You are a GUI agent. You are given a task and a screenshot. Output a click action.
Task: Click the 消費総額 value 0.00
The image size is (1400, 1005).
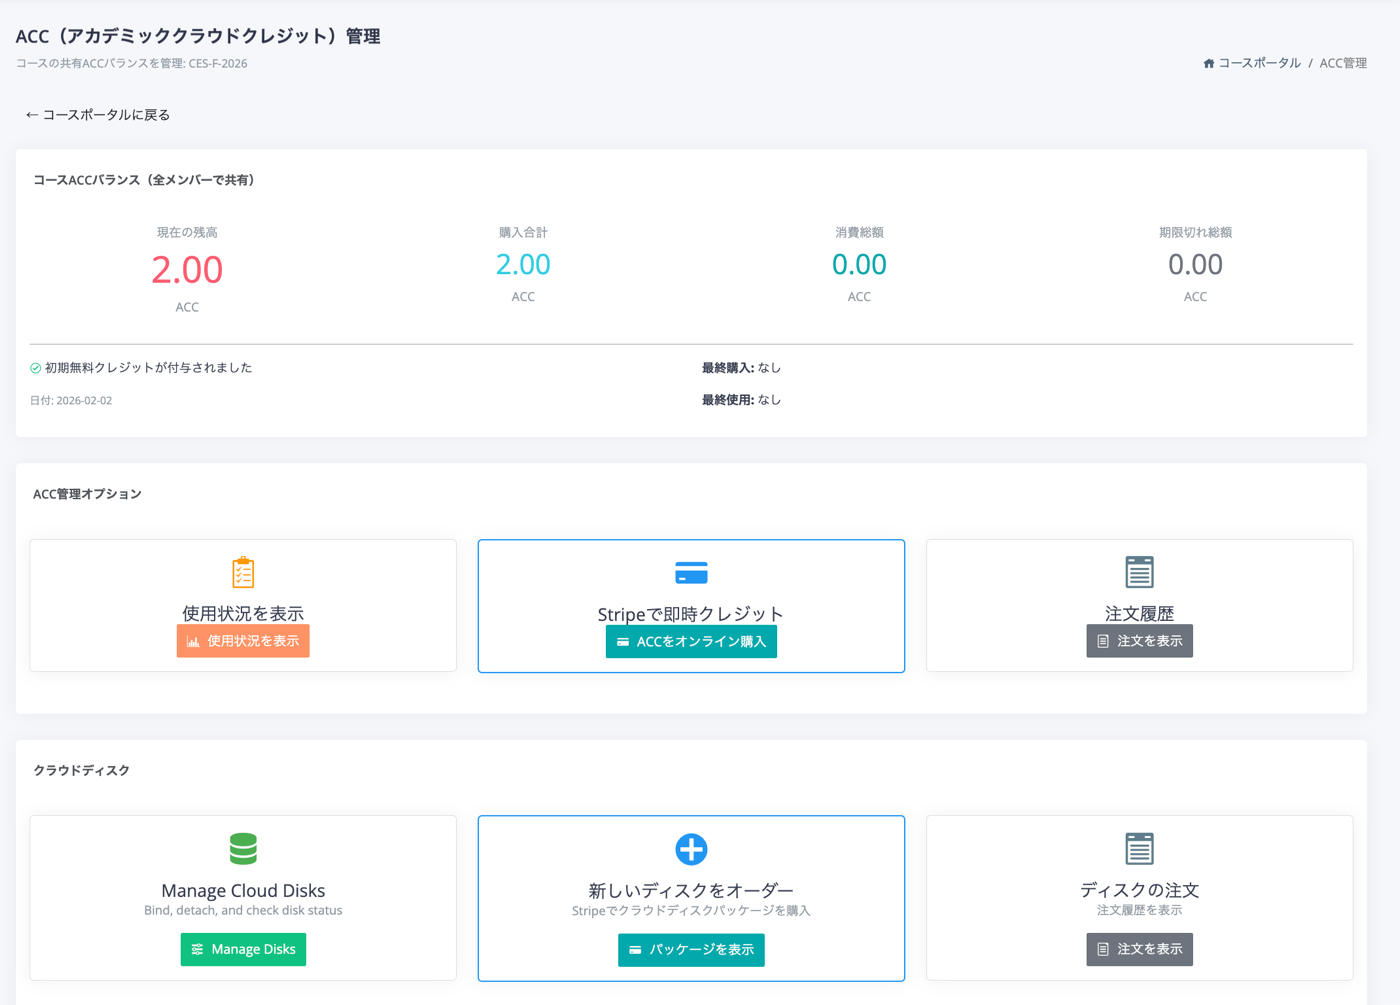859,264
